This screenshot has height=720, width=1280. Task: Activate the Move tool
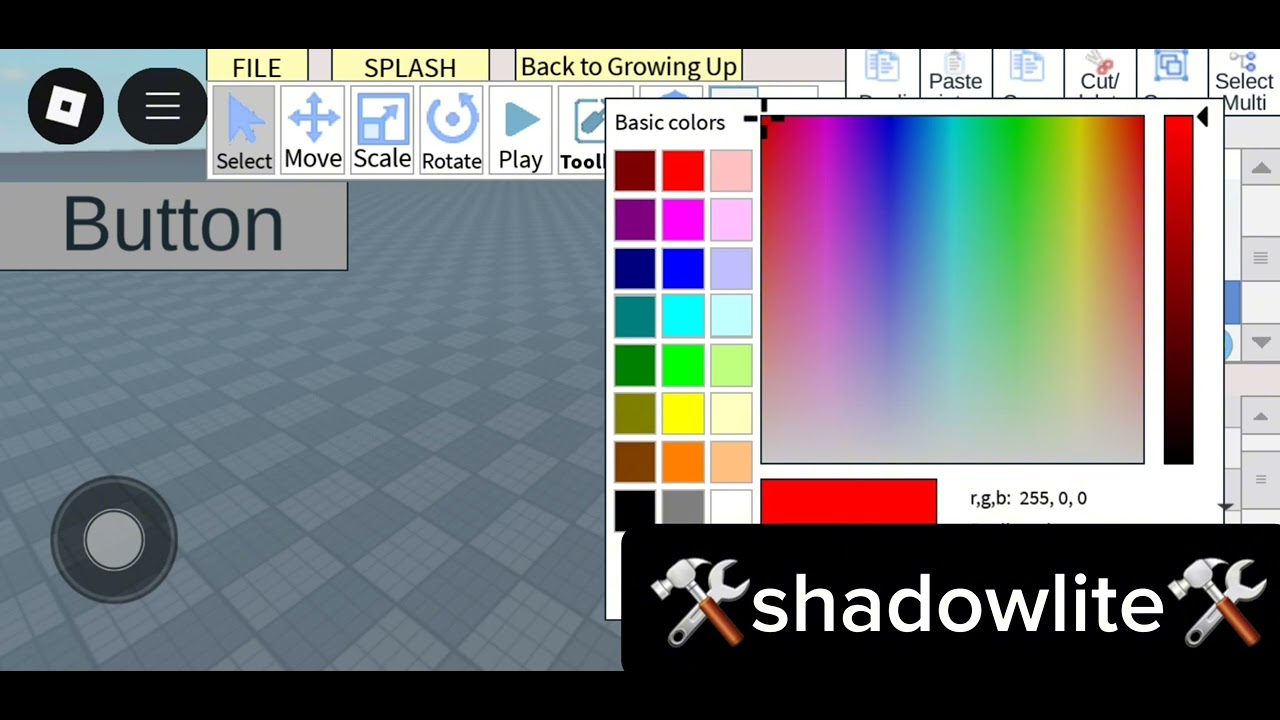click(313, 130)
